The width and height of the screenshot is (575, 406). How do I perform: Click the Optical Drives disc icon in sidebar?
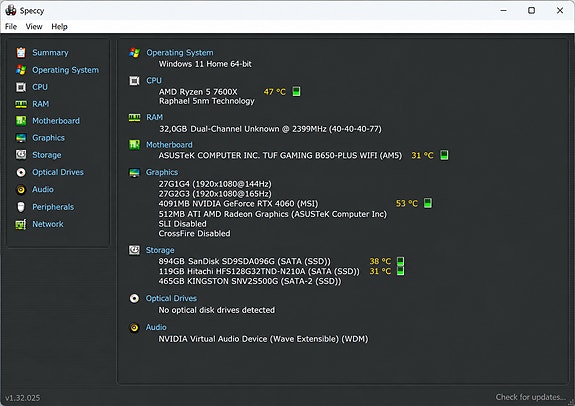(21, 172)
